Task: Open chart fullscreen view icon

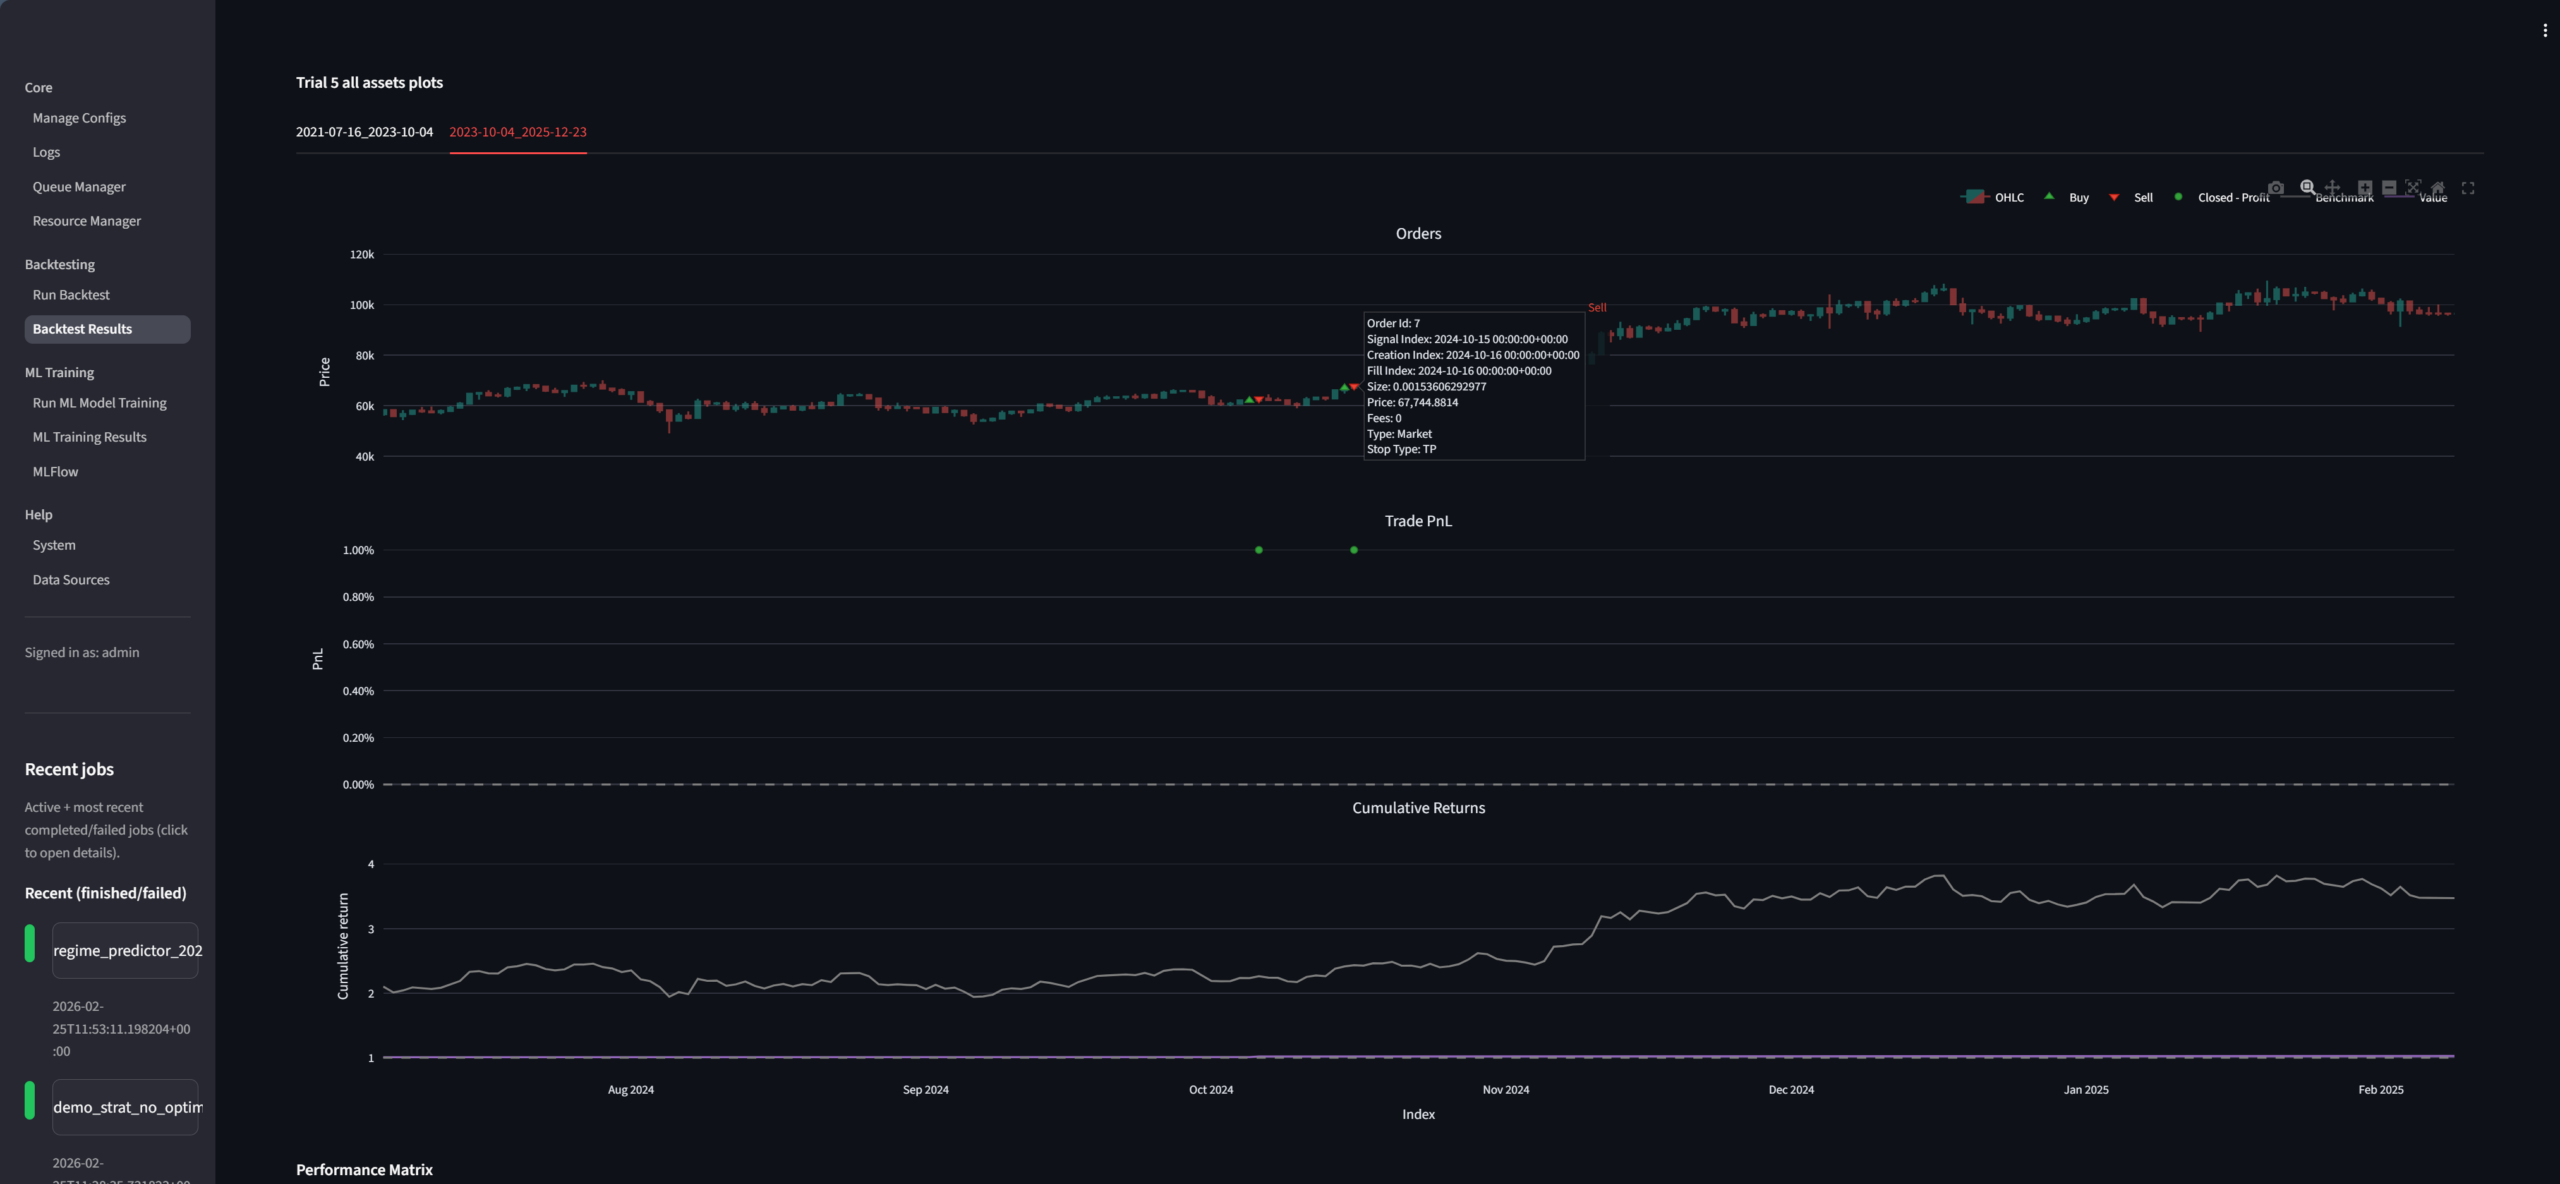Action: point(2468,188)
